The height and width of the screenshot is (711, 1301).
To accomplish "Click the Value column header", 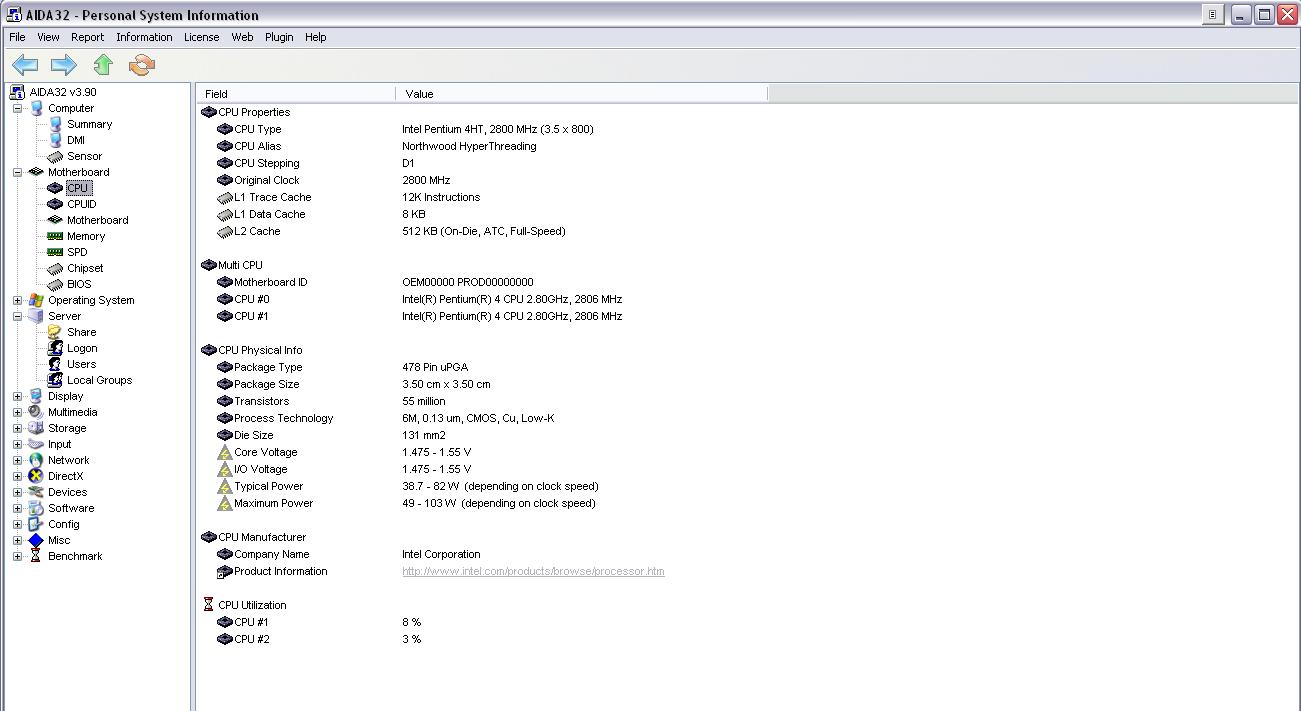I will (582, 93).
